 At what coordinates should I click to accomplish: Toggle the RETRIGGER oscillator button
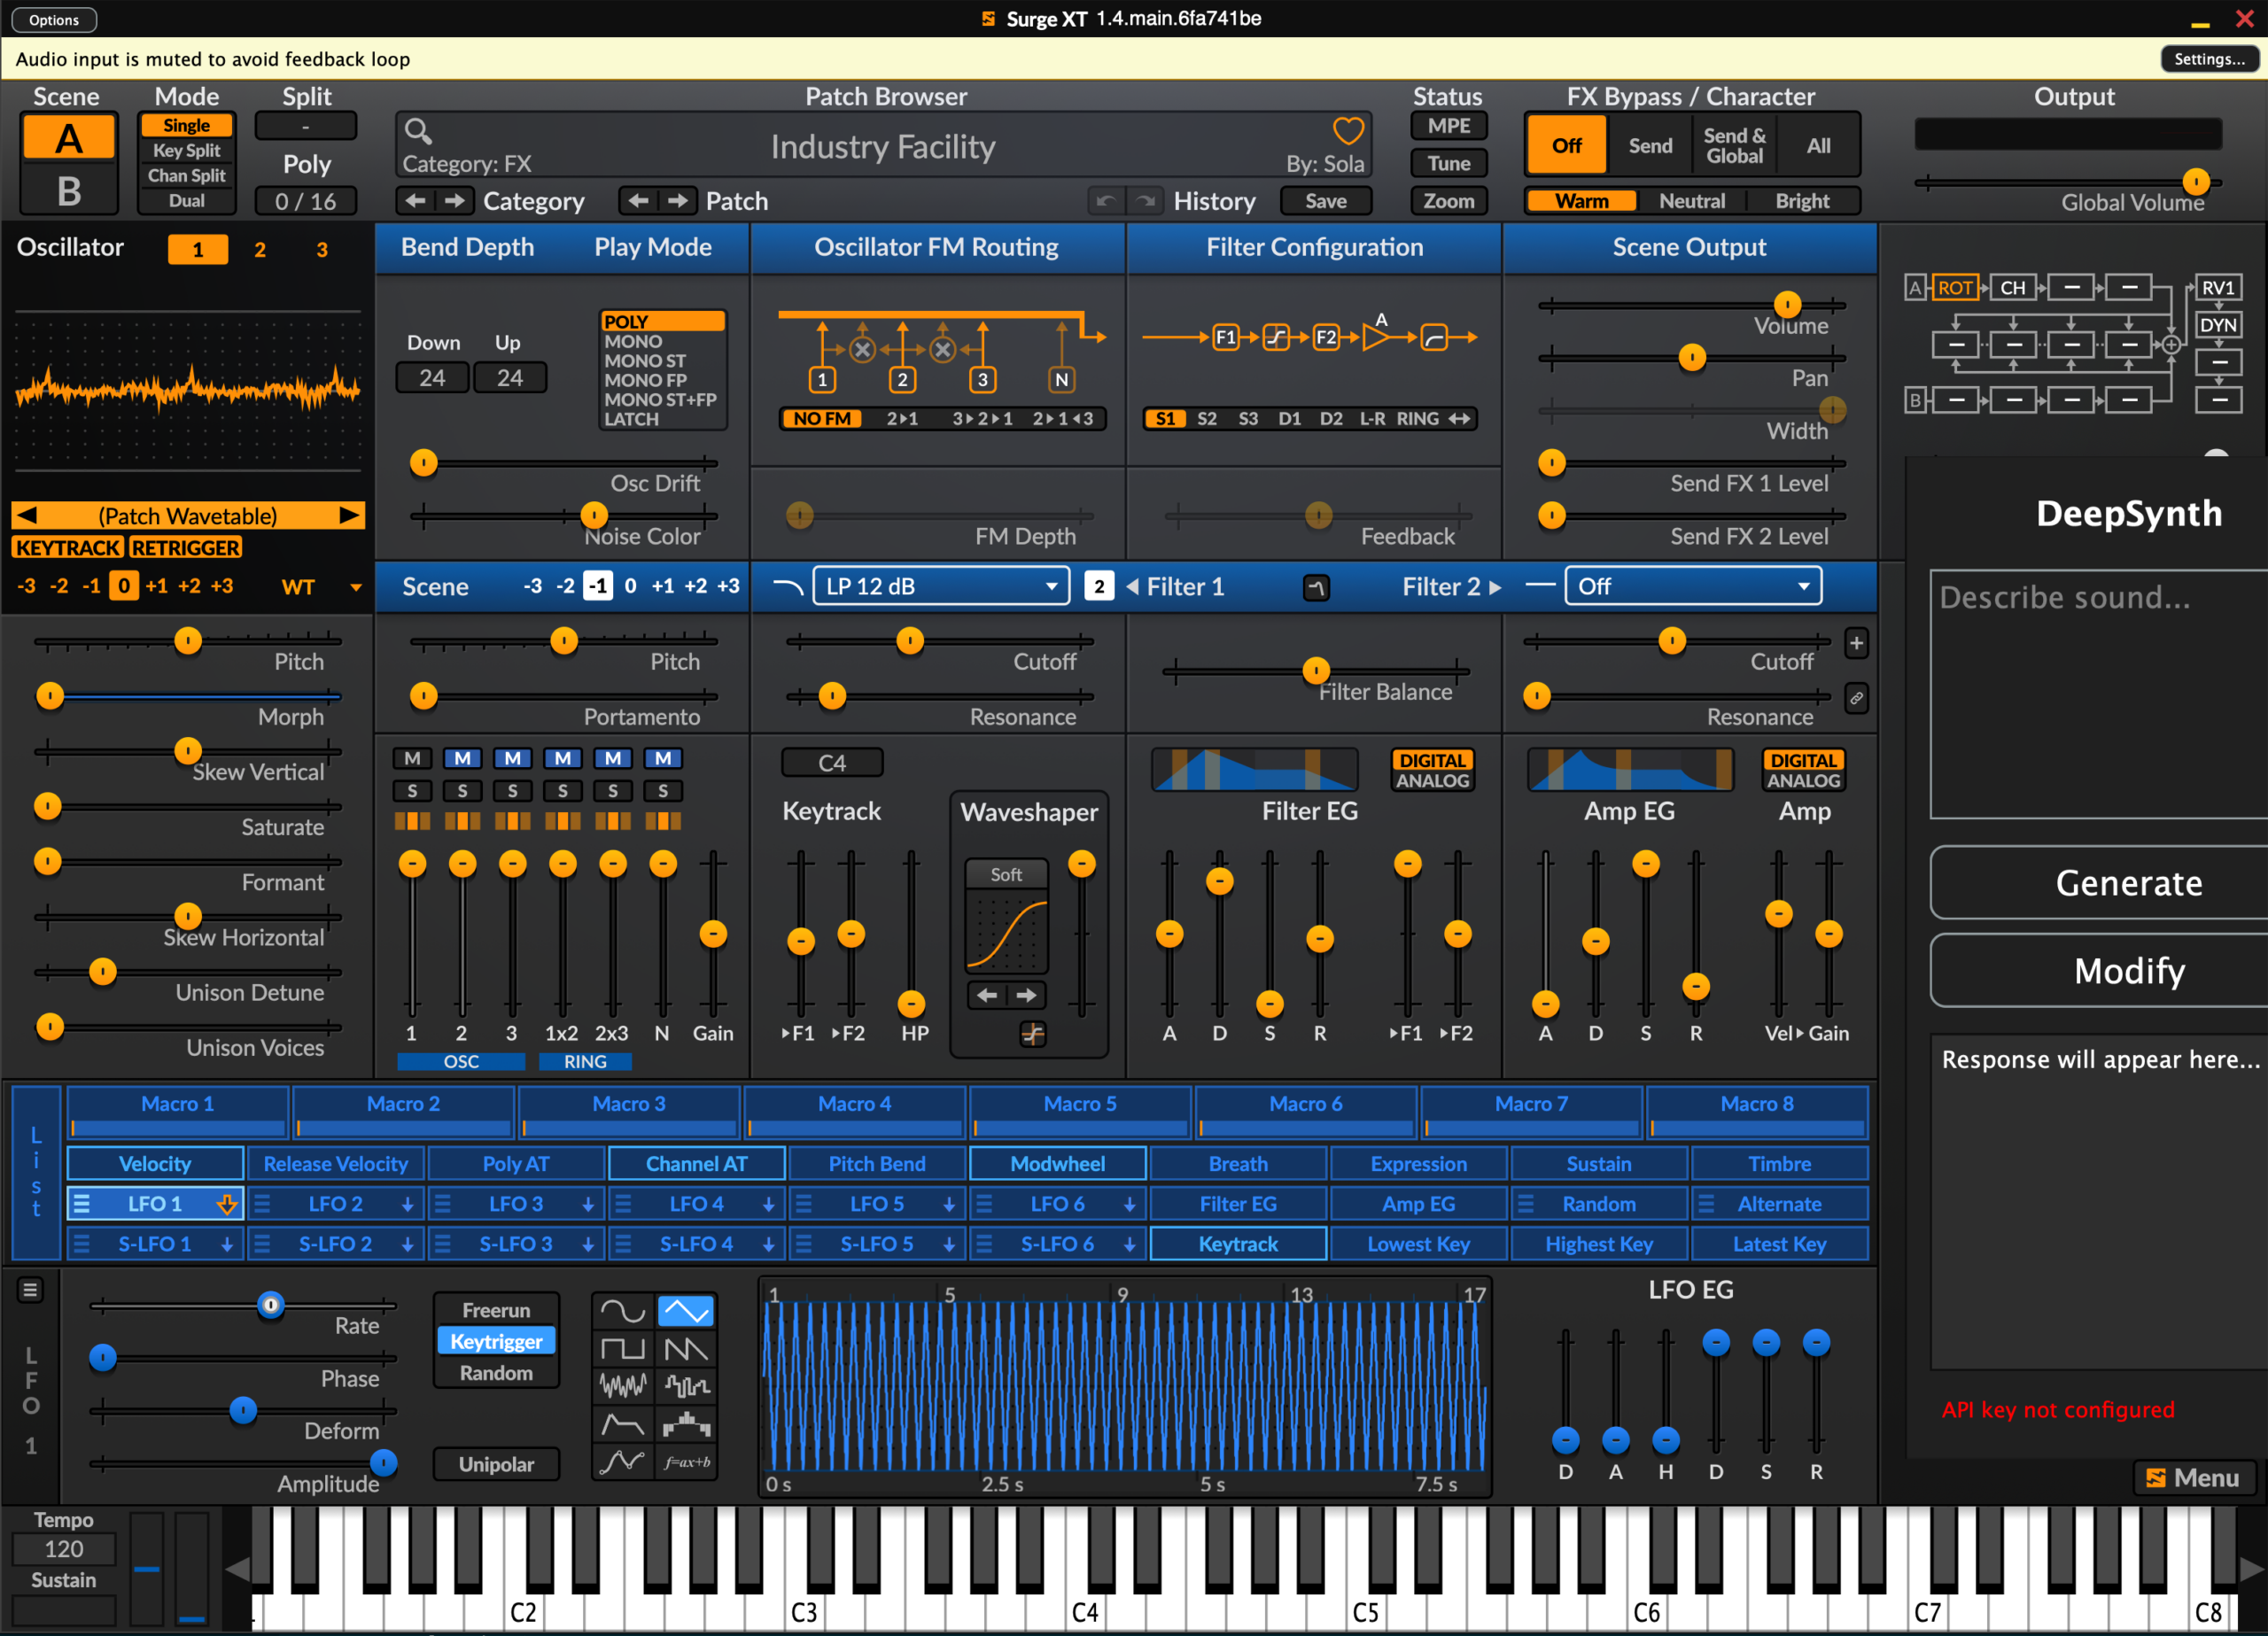pos(186,548)
